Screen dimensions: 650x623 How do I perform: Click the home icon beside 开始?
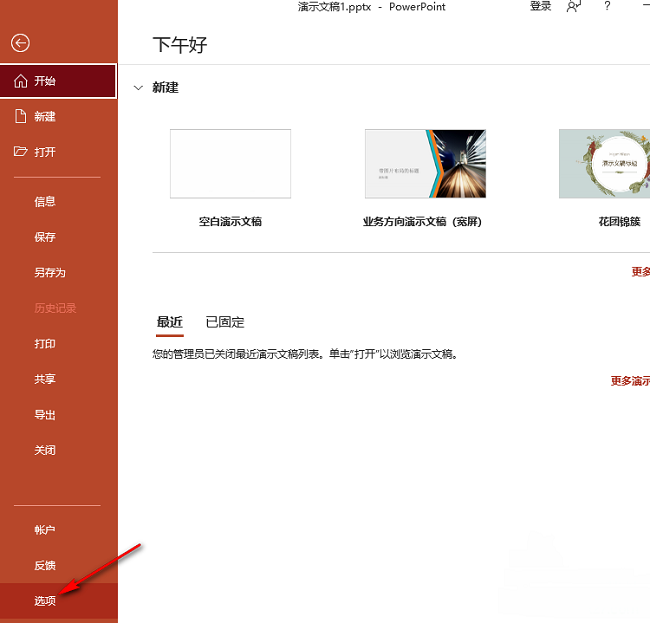coord(20,81)
